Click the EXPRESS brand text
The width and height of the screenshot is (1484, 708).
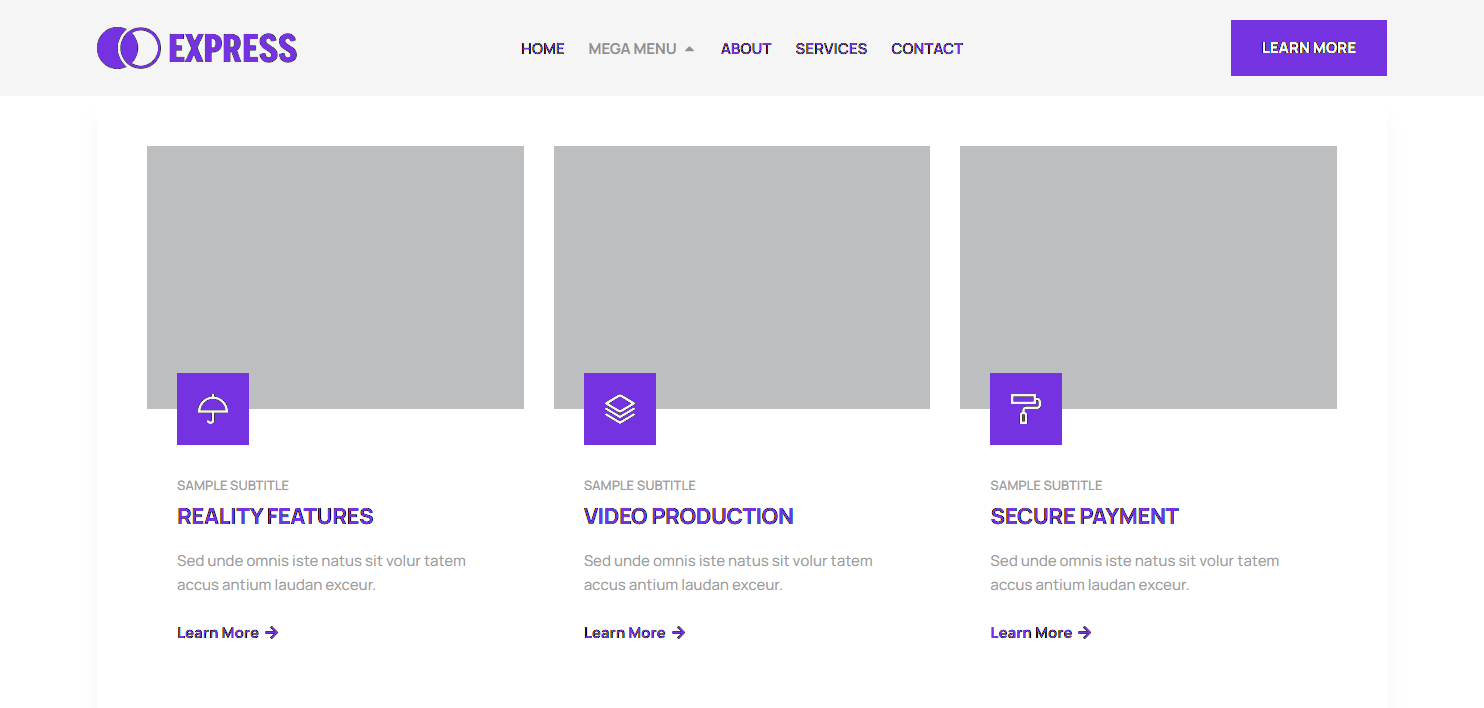tap(233, 48)
